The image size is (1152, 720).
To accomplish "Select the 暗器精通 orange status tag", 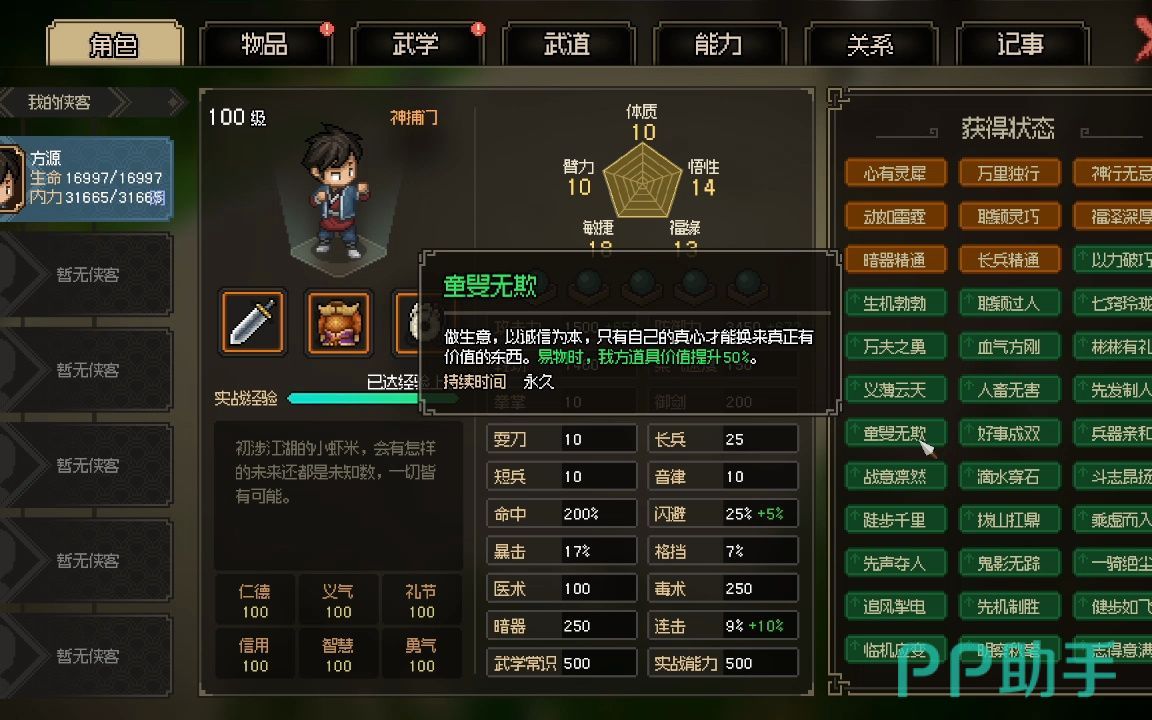I will pos(895,260).
